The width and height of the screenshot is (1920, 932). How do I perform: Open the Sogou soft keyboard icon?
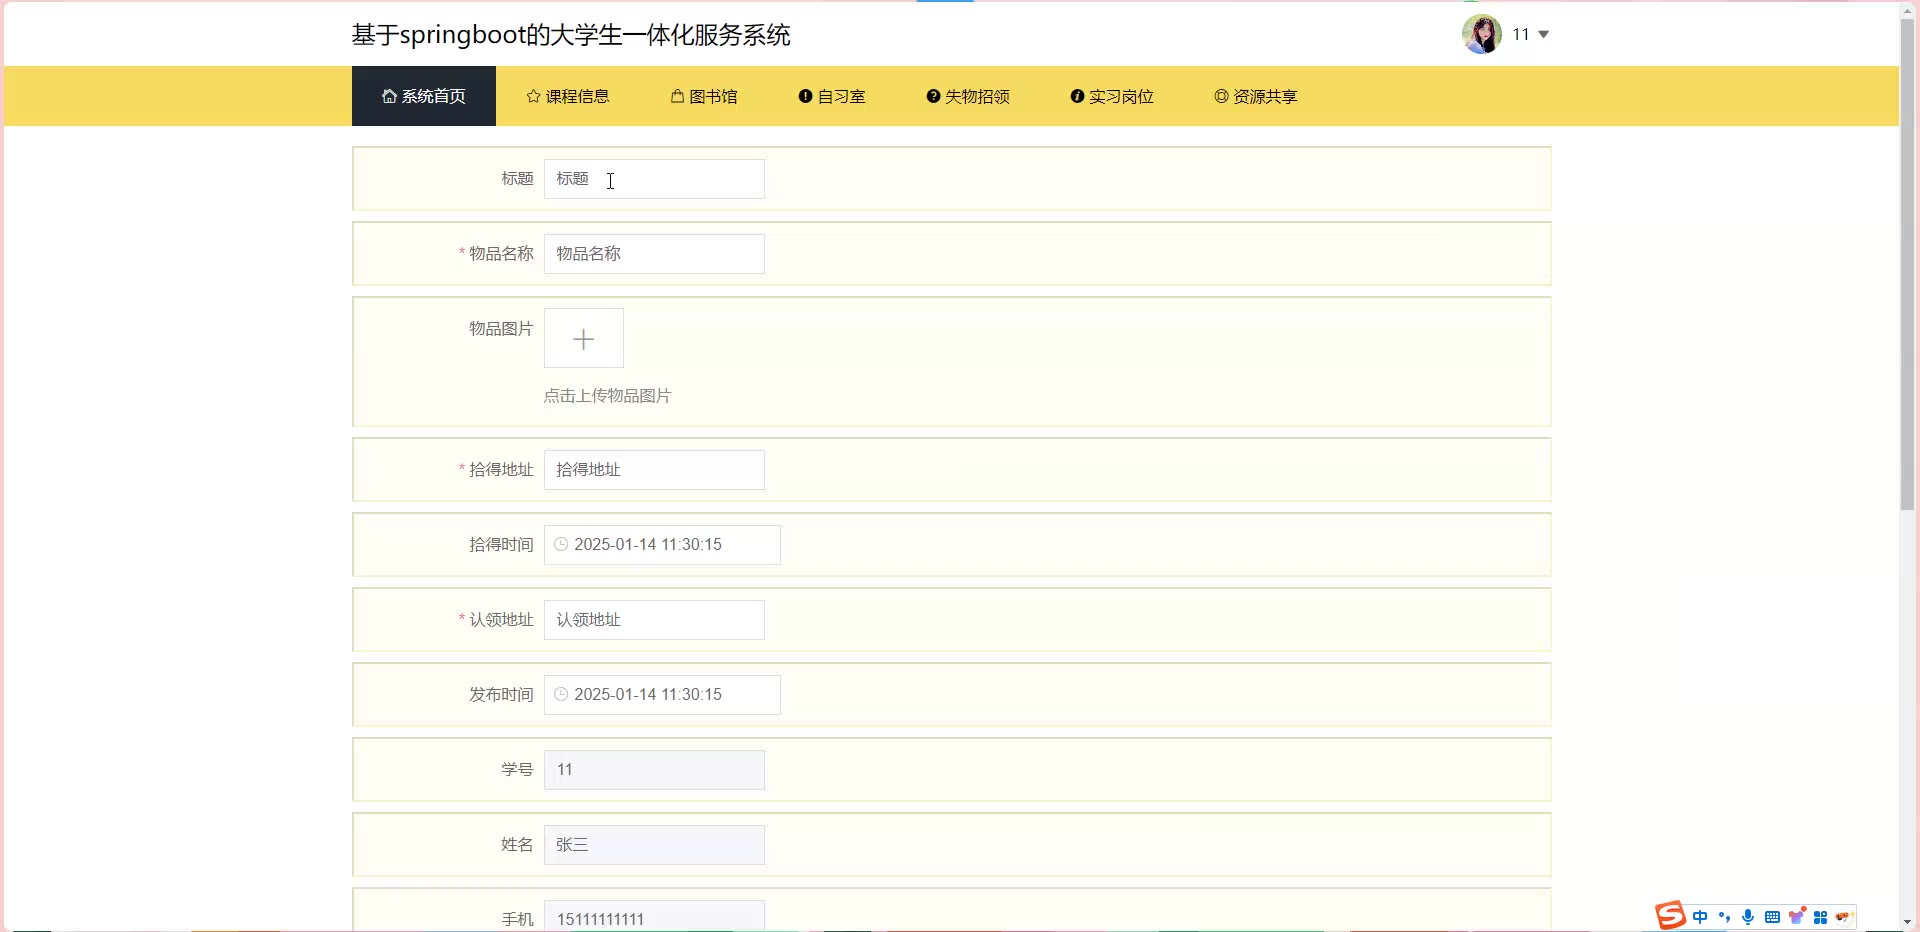point(1772,917)
